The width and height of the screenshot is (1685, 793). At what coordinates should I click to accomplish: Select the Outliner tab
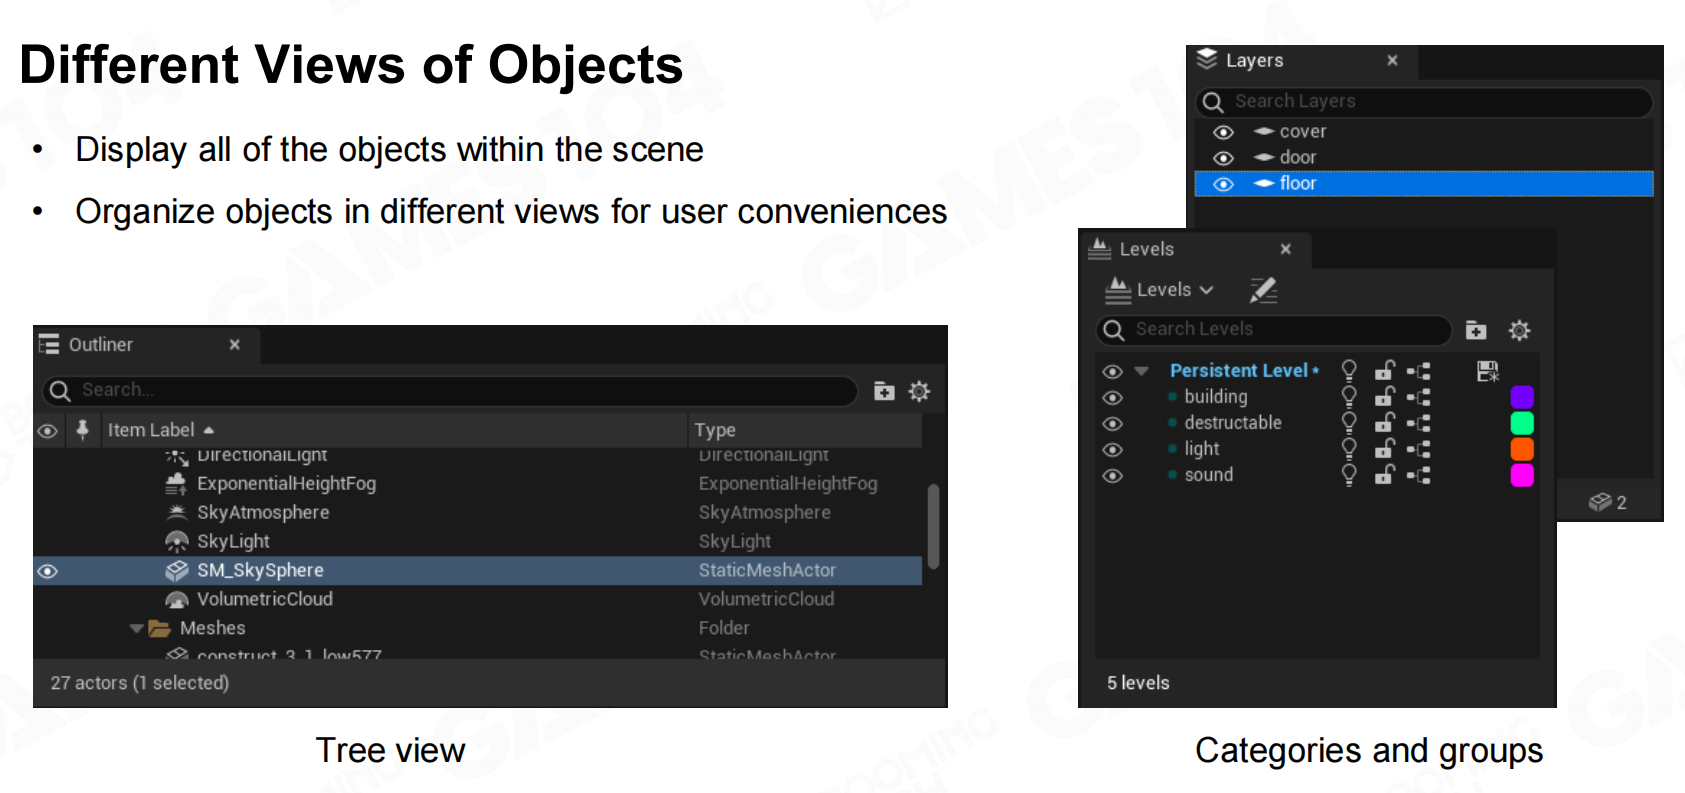(x=100, y=345)
